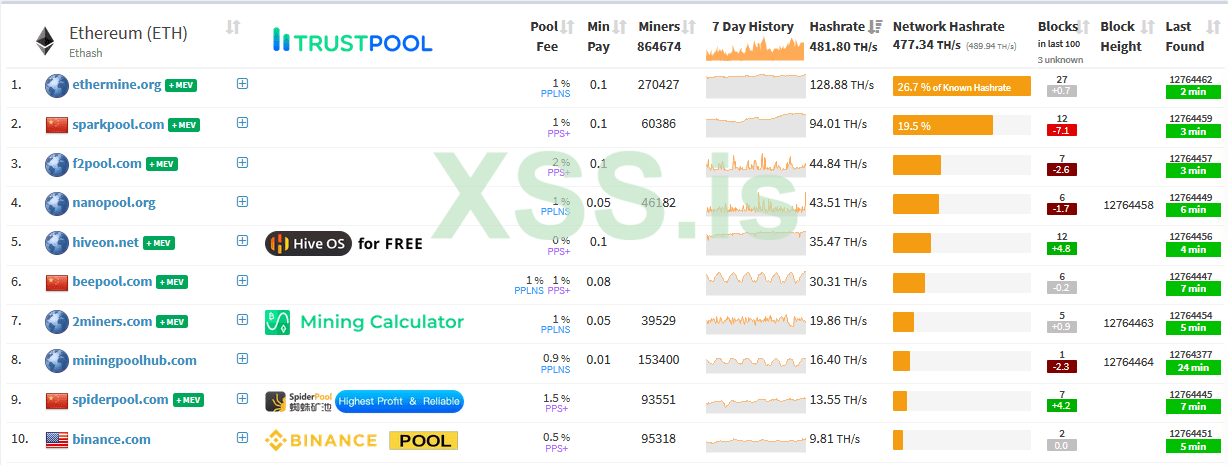
Task: Click the +MEV badge next to spiderpool.com
Action: (x=189, y=400)
